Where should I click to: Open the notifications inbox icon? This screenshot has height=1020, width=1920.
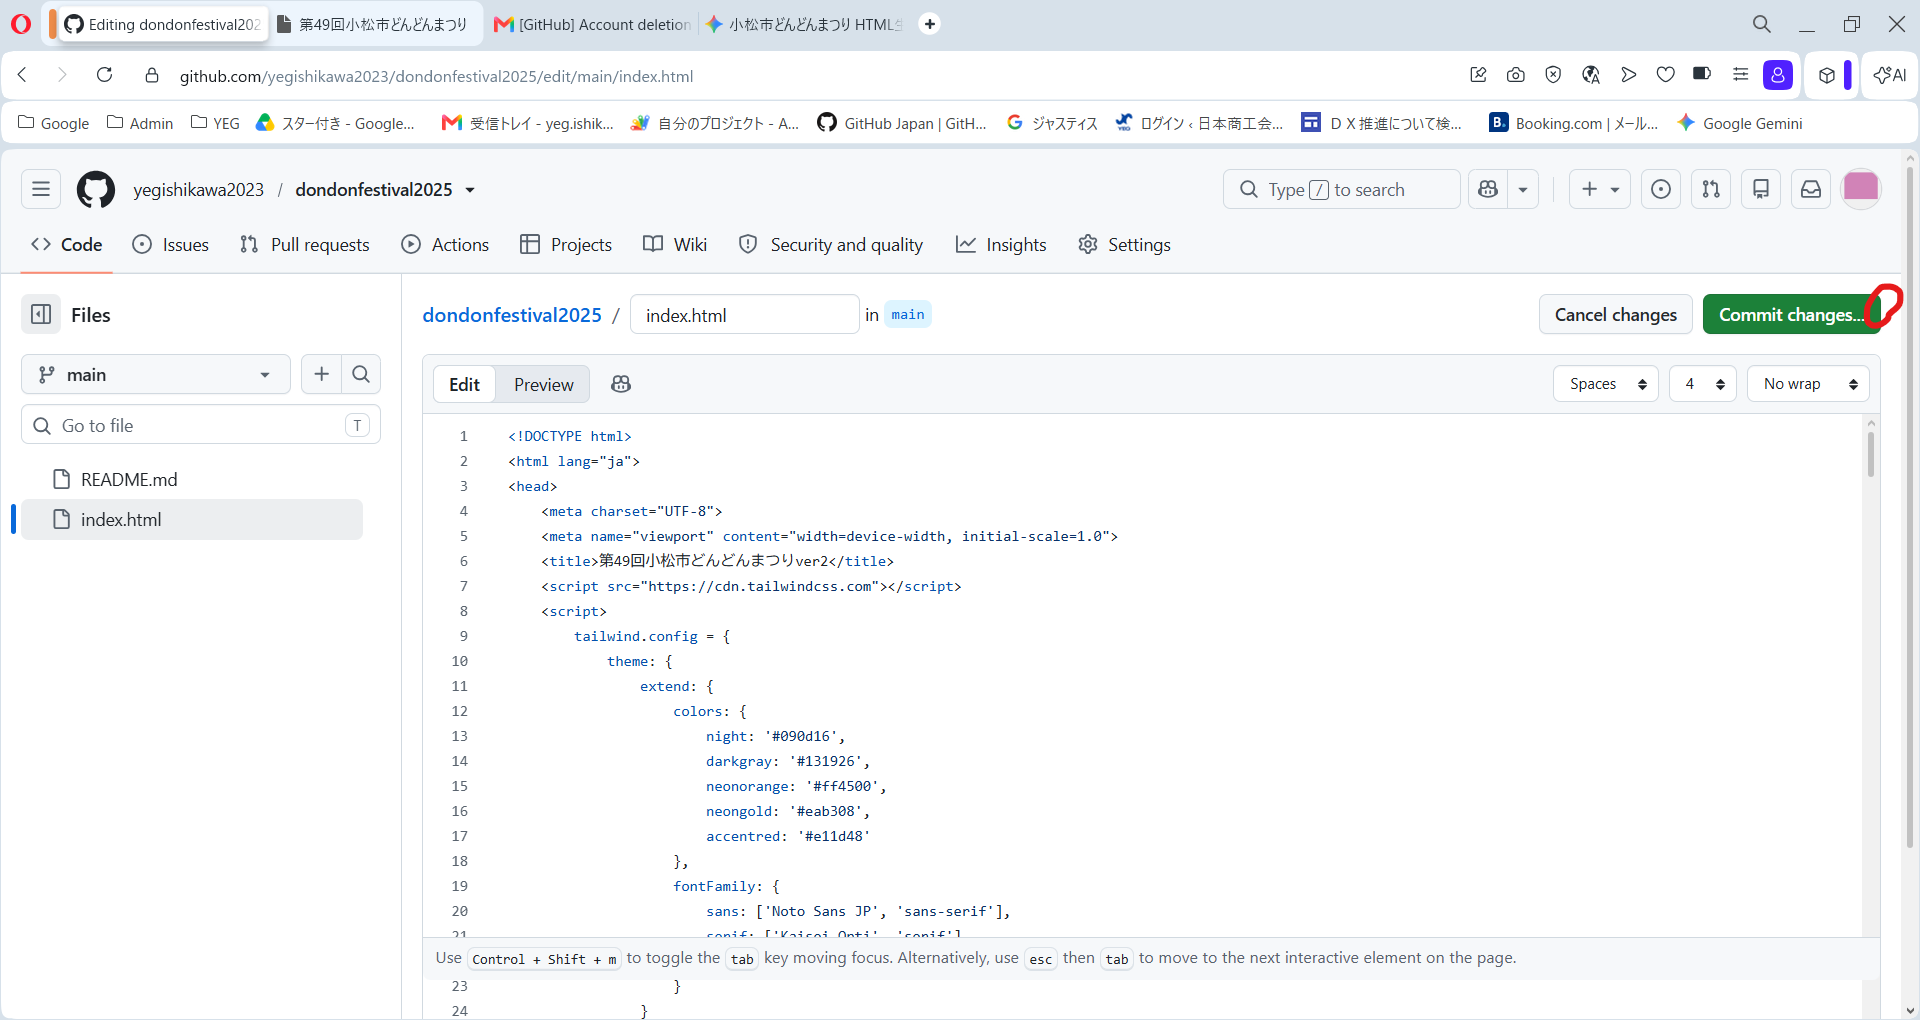pos(1811,189)
